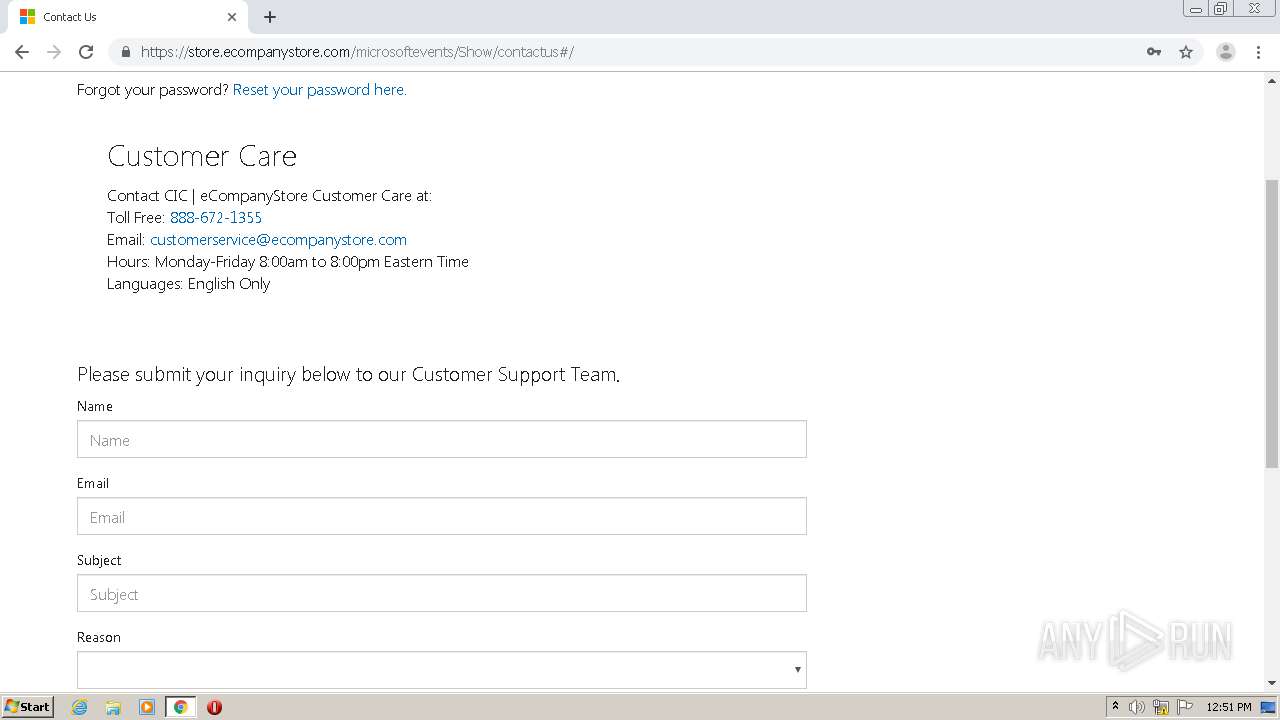Click the padlock site info icon
Viewport: 1280px width, 720px height.
[x=125, y=52]
